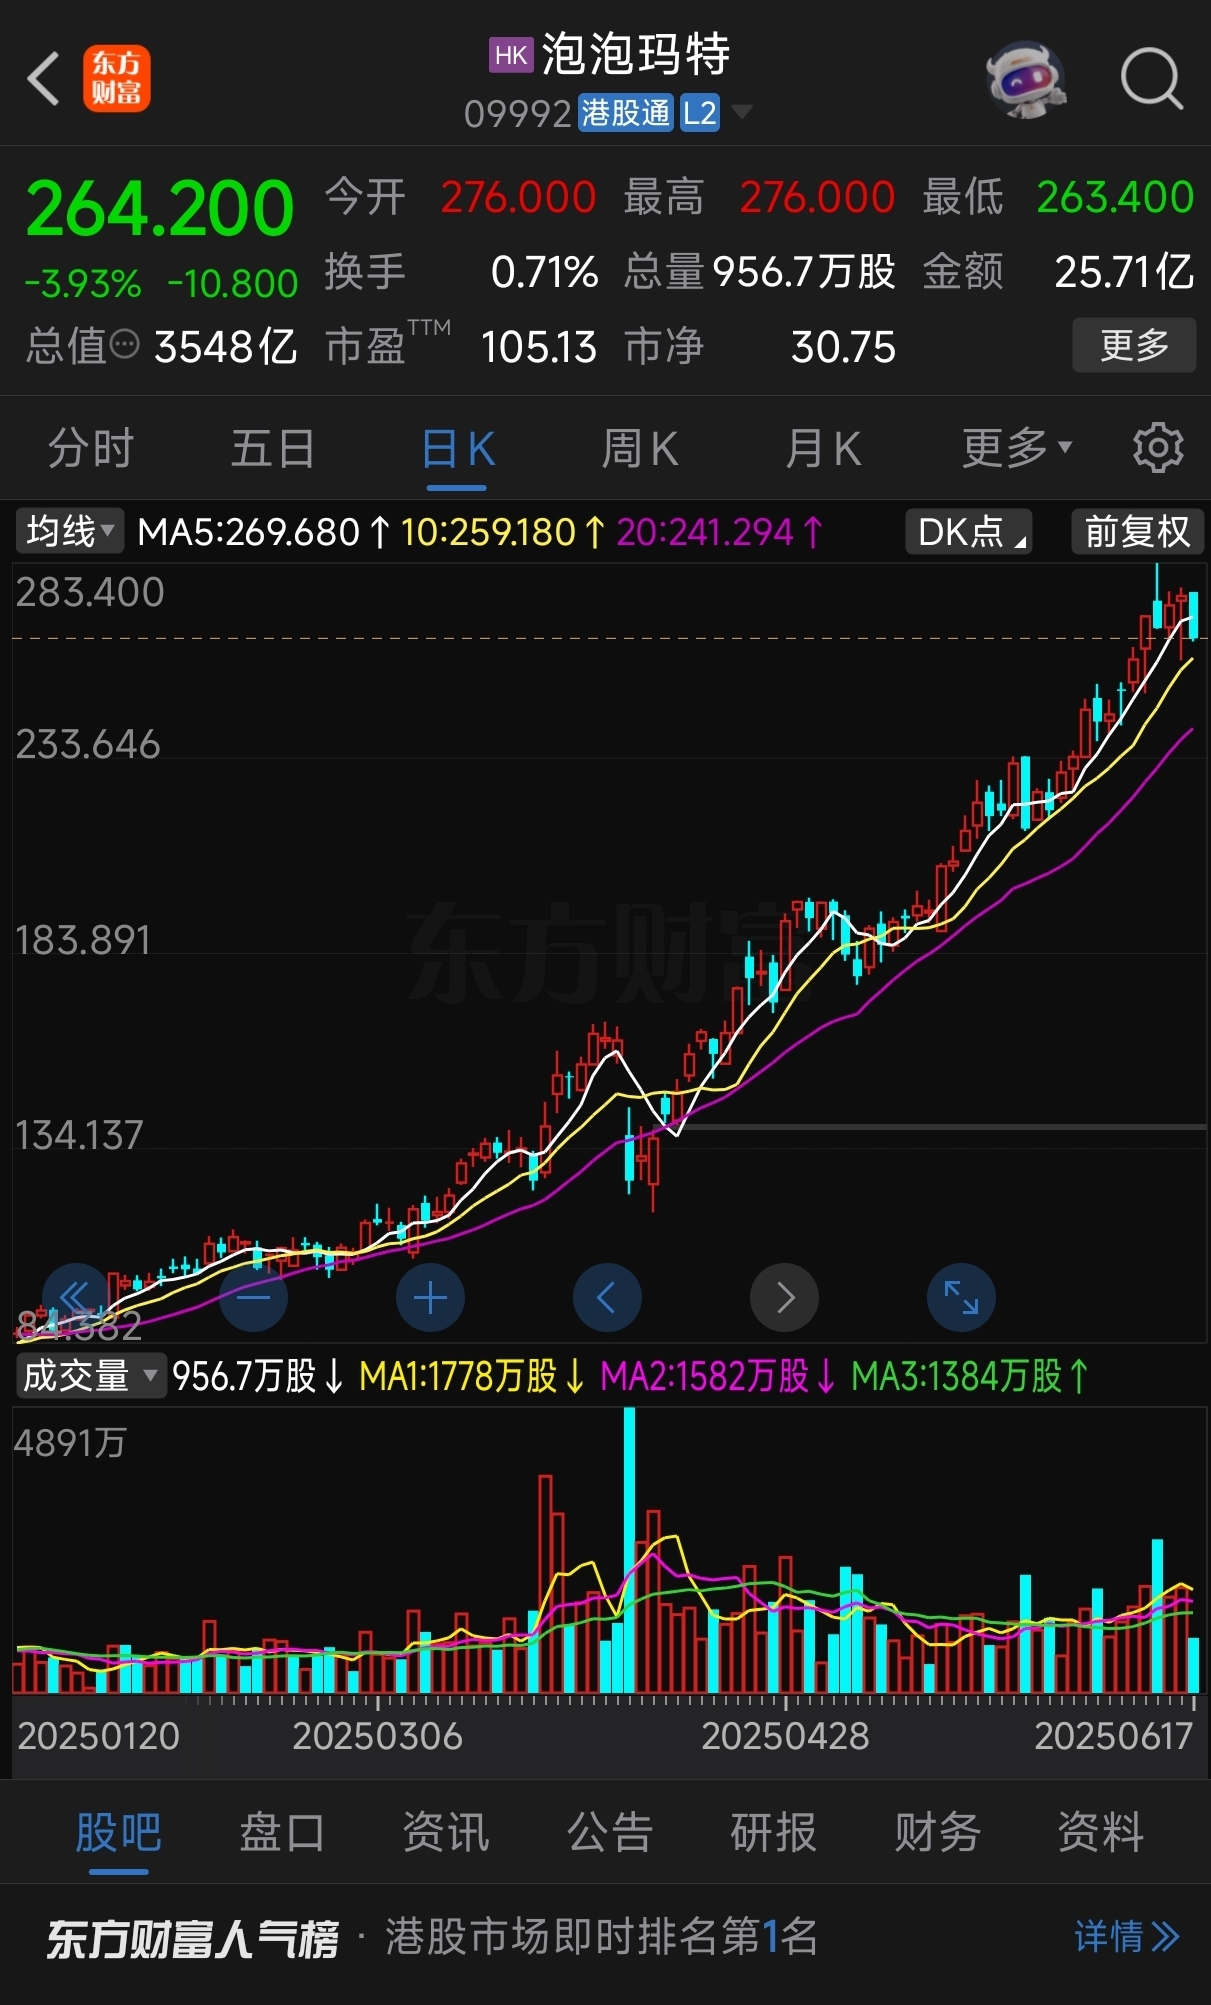Tap the HK market badge
This screenshot has width=1211, height=2005.
(510, 55)
